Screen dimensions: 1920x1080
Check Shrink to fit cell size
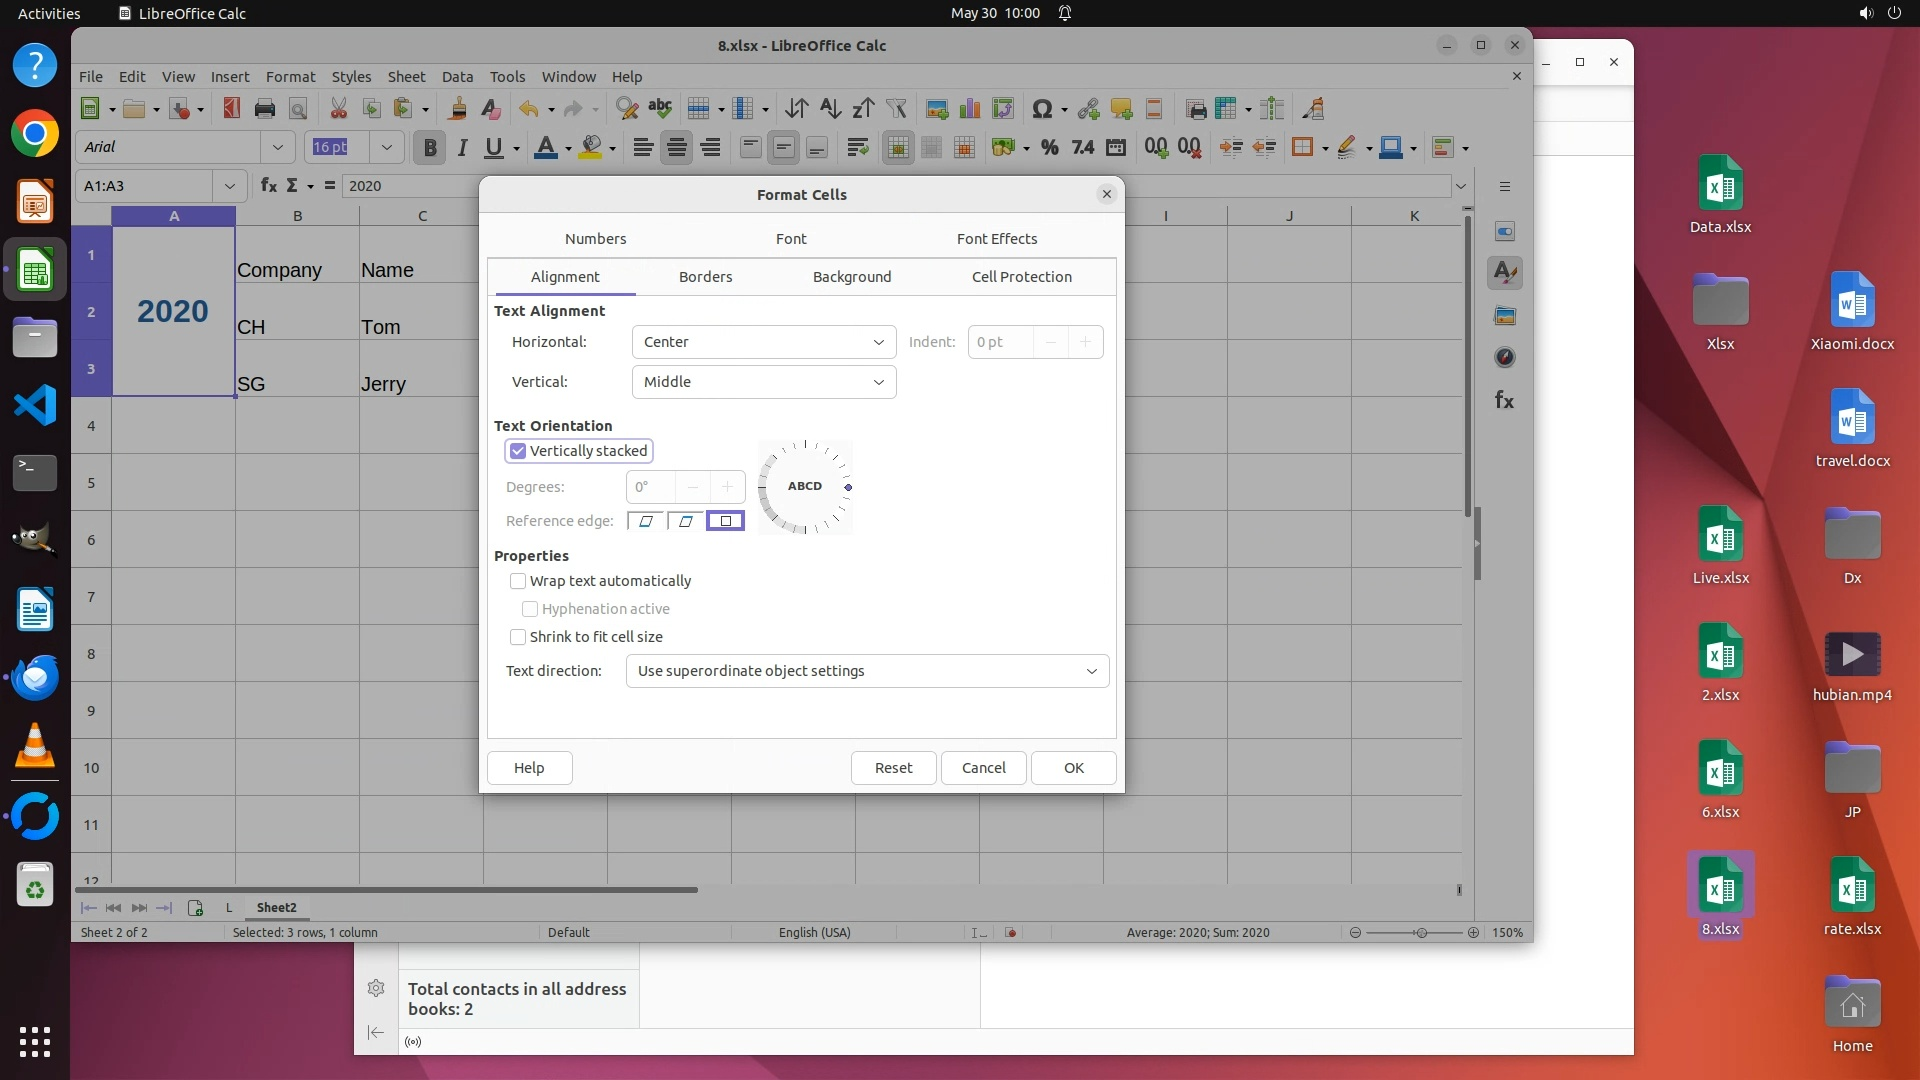tap(518, 637)
